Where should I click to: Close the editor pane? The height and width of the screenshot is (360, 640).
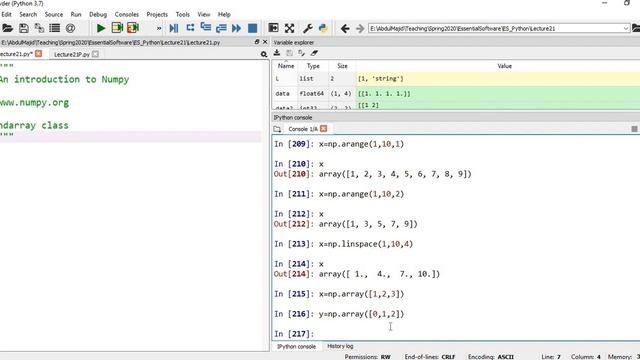[265, 42]
